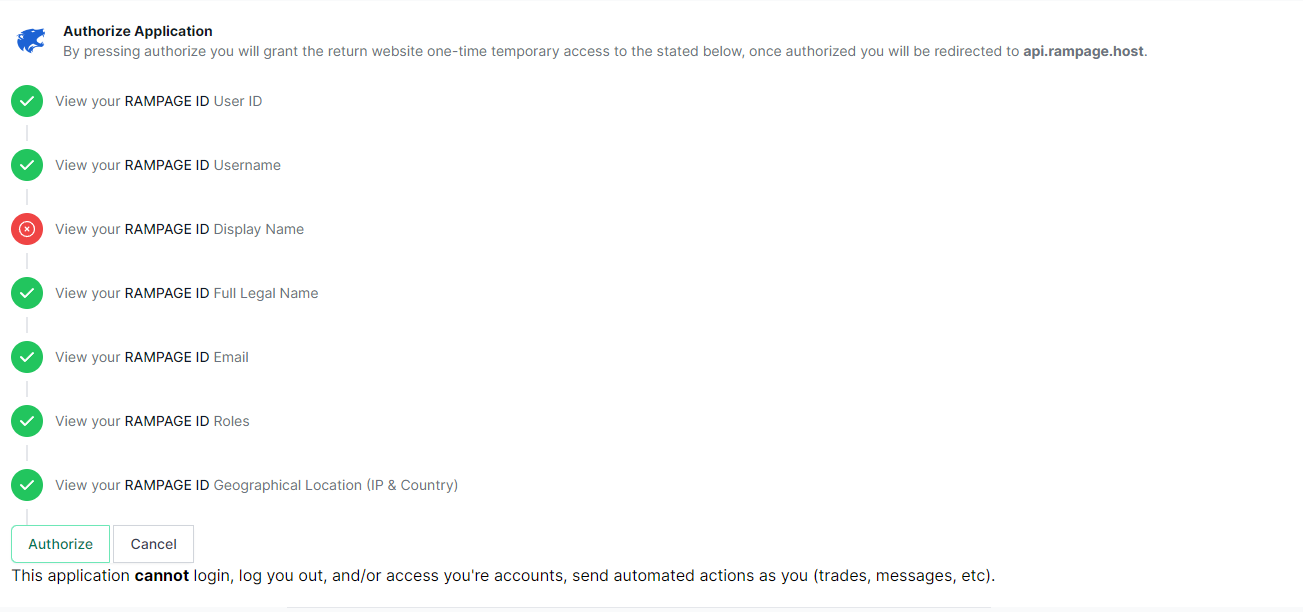Select the Authorize Application heading
The width and height of the screenshot is (1303, 612).
pyautogui.click(x=138, y=31)
